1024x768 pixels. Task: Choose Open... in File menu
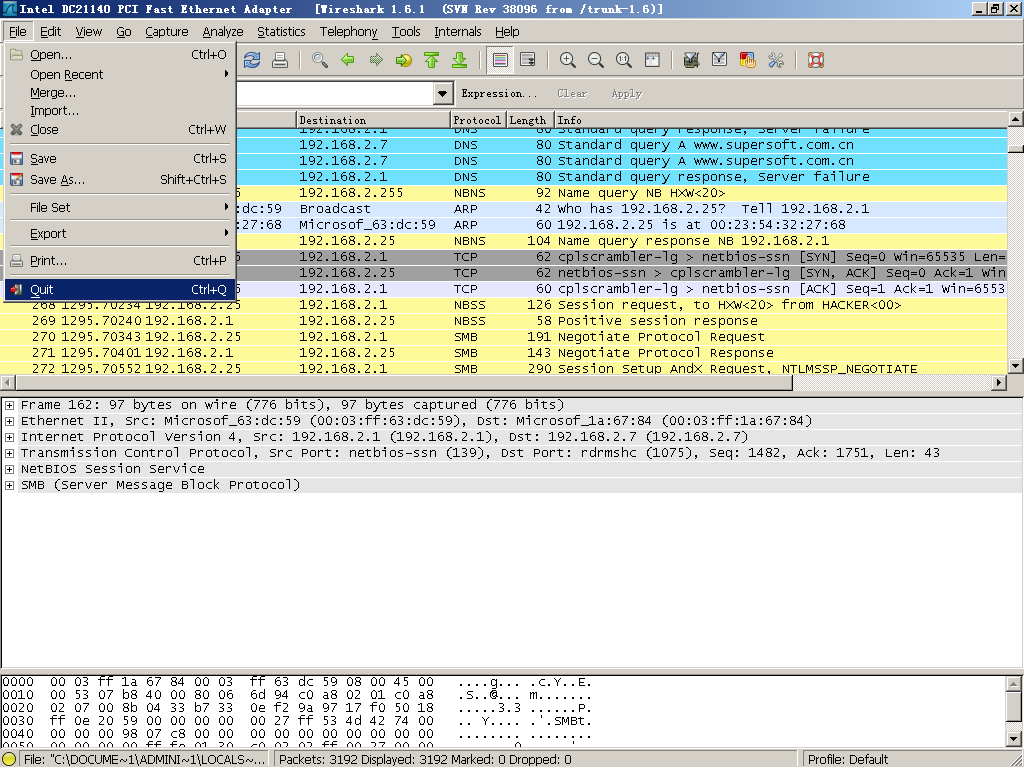(x=120, y=55)
